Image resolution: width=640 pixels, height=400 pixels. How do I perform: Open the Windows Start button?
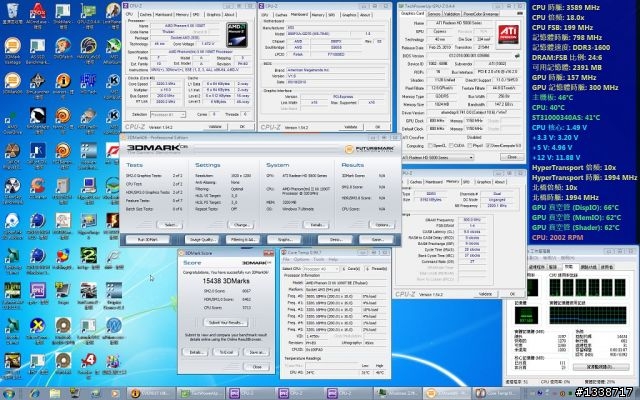(8, 393)
